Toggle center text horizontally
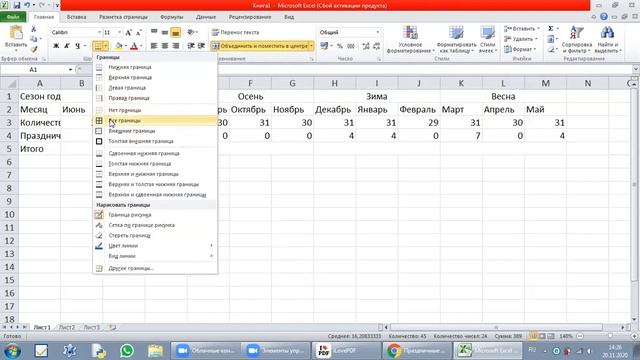This screenshot has width=640, height=360. 164,46
